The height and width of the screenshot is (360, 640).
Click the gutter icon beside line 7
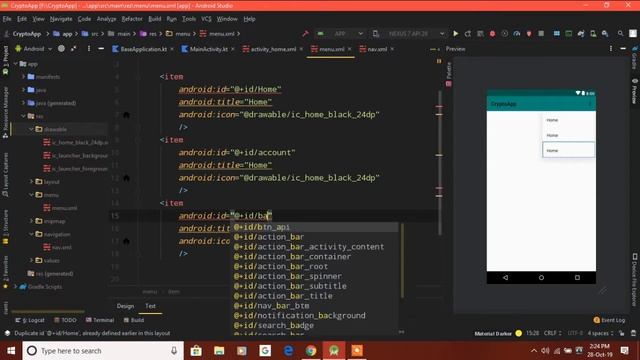click(126, 115)
